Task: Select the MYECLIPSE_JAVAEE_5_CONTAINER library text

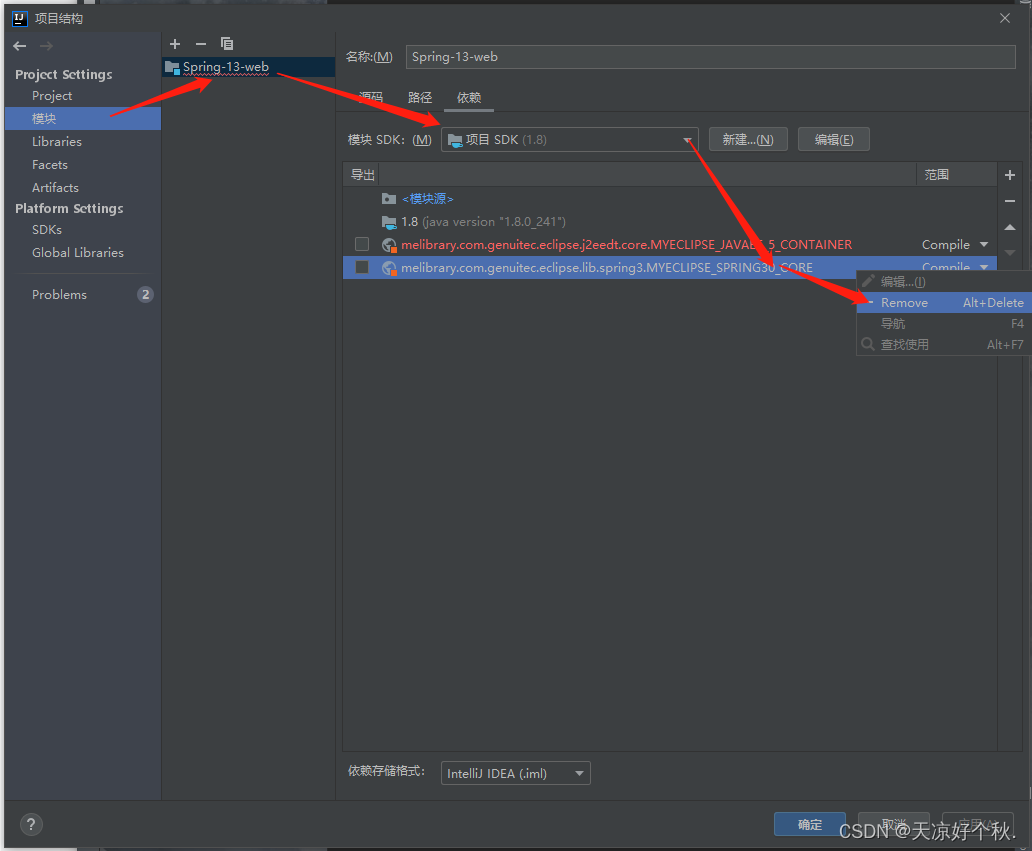Action: coord(627,245)
